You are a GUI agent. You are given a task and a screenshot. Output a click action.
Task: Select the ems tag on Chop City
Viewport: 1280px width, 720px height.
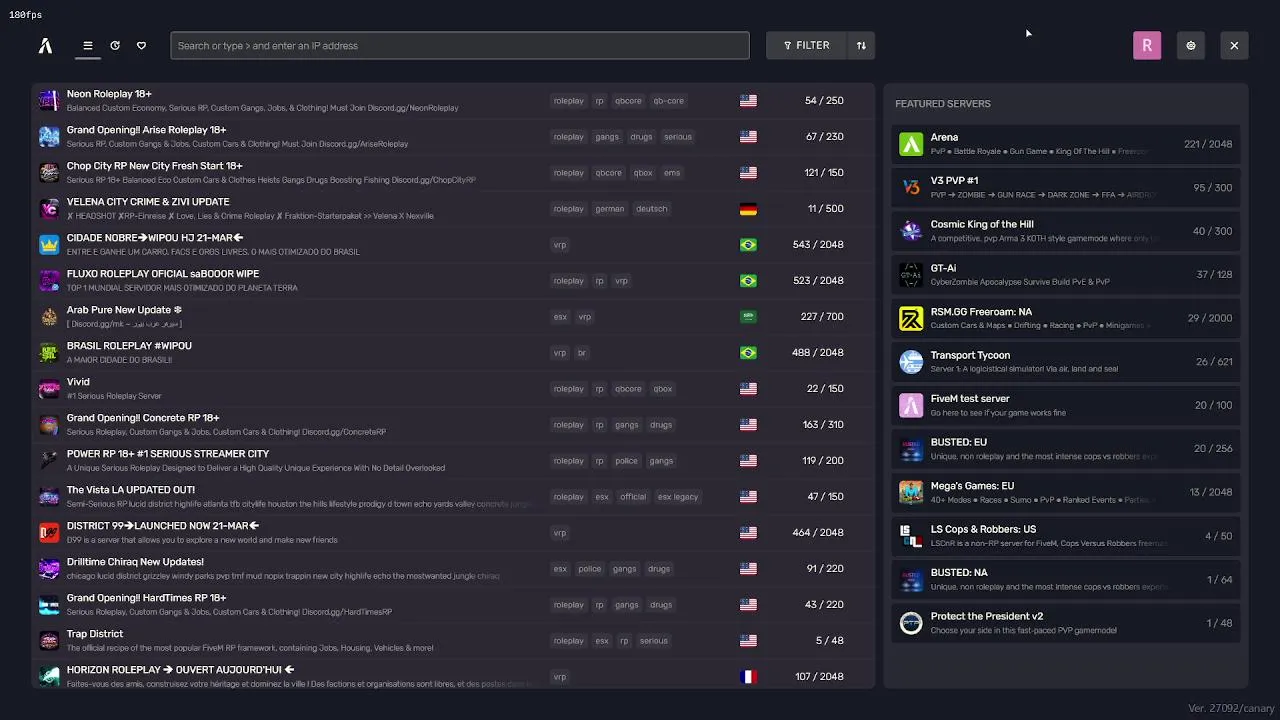tap(671, 172)
